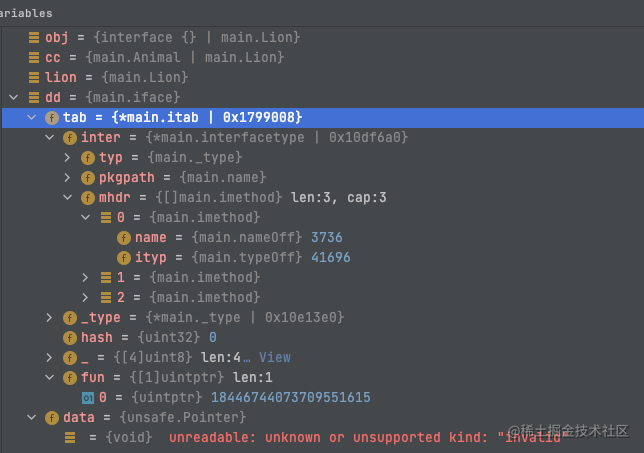Click the field icon next to ityp

point(124,258)
